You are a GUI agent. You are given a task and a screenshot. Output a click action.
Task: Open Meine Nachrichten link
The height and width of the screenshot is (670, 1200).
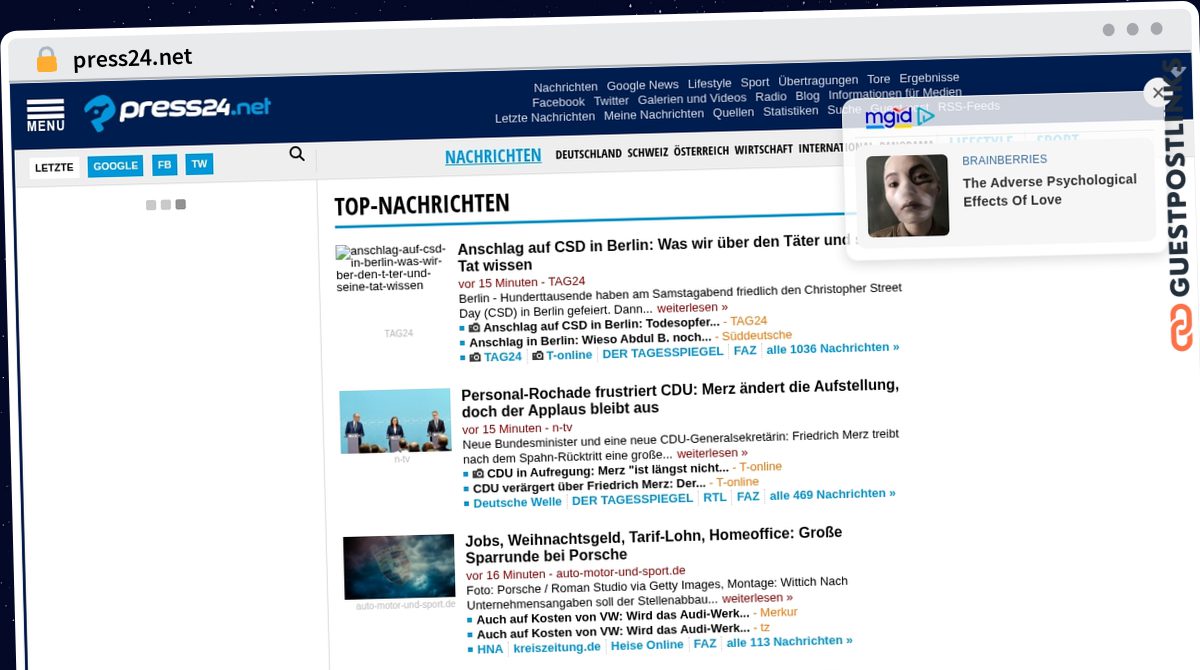654,114
